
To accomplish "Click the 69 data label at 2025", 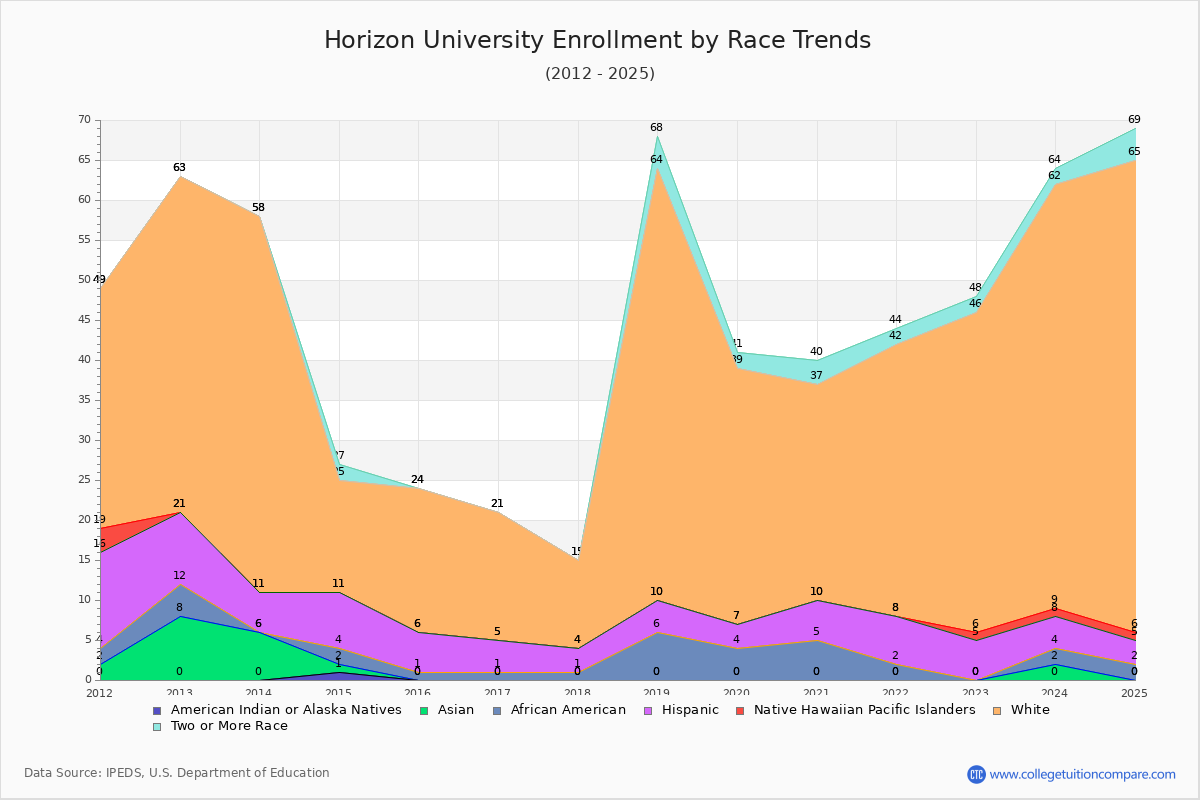I will click(x=1134, y=120).
